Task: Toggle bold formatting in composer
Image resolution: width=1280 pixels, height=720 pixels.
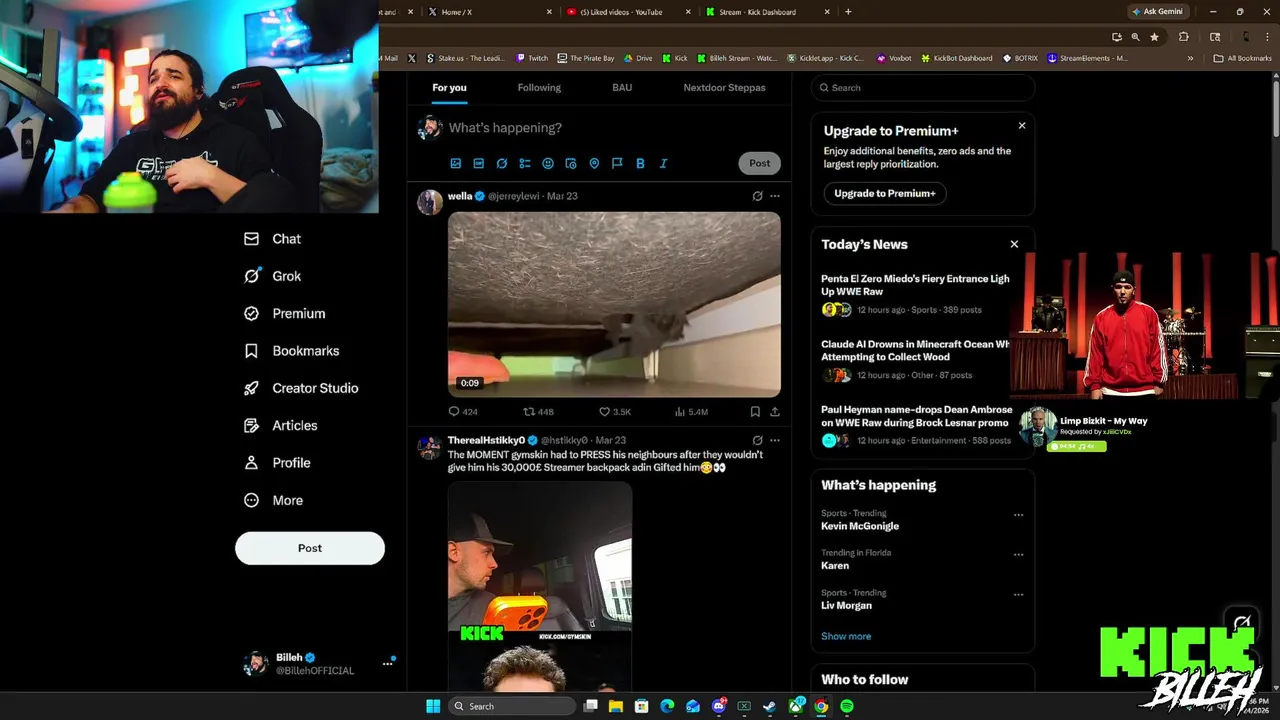Action: tap(640, 163)
